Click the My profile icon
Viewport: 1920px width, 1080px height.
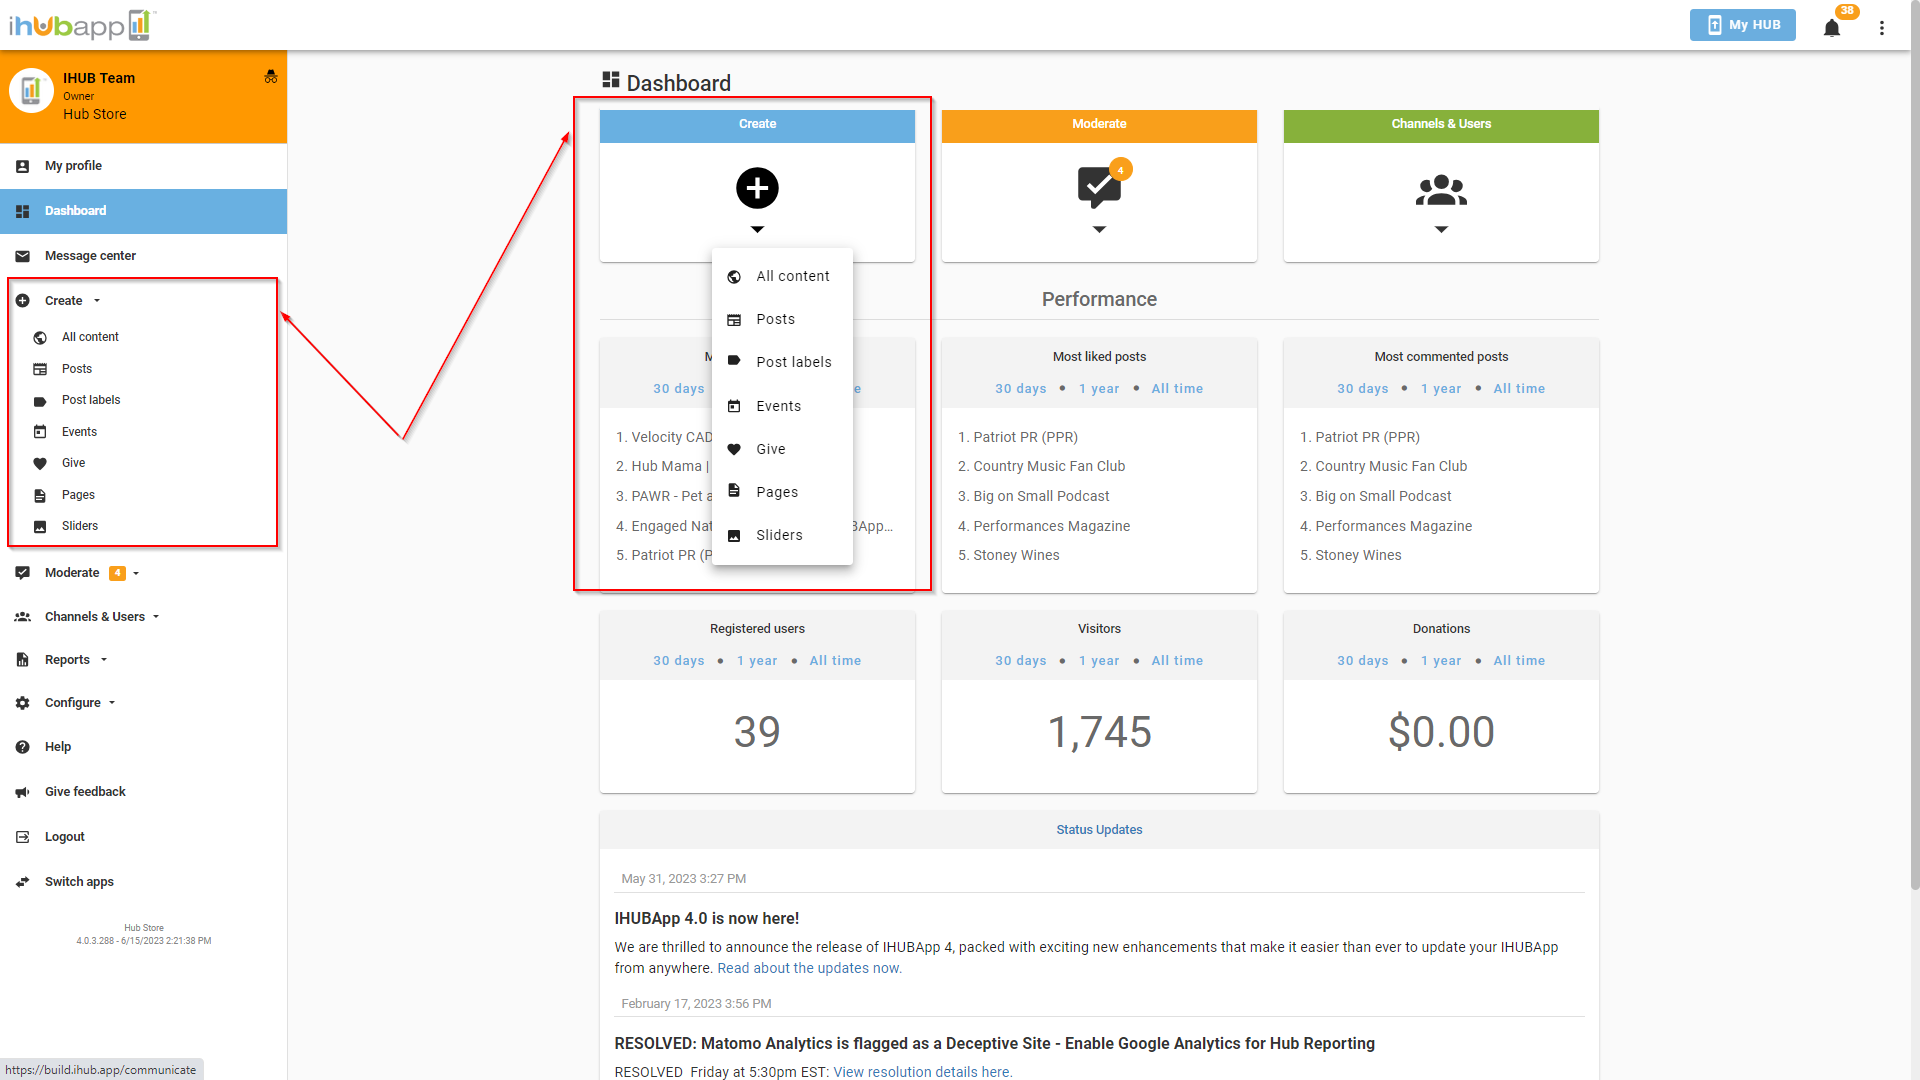point(23,166)
